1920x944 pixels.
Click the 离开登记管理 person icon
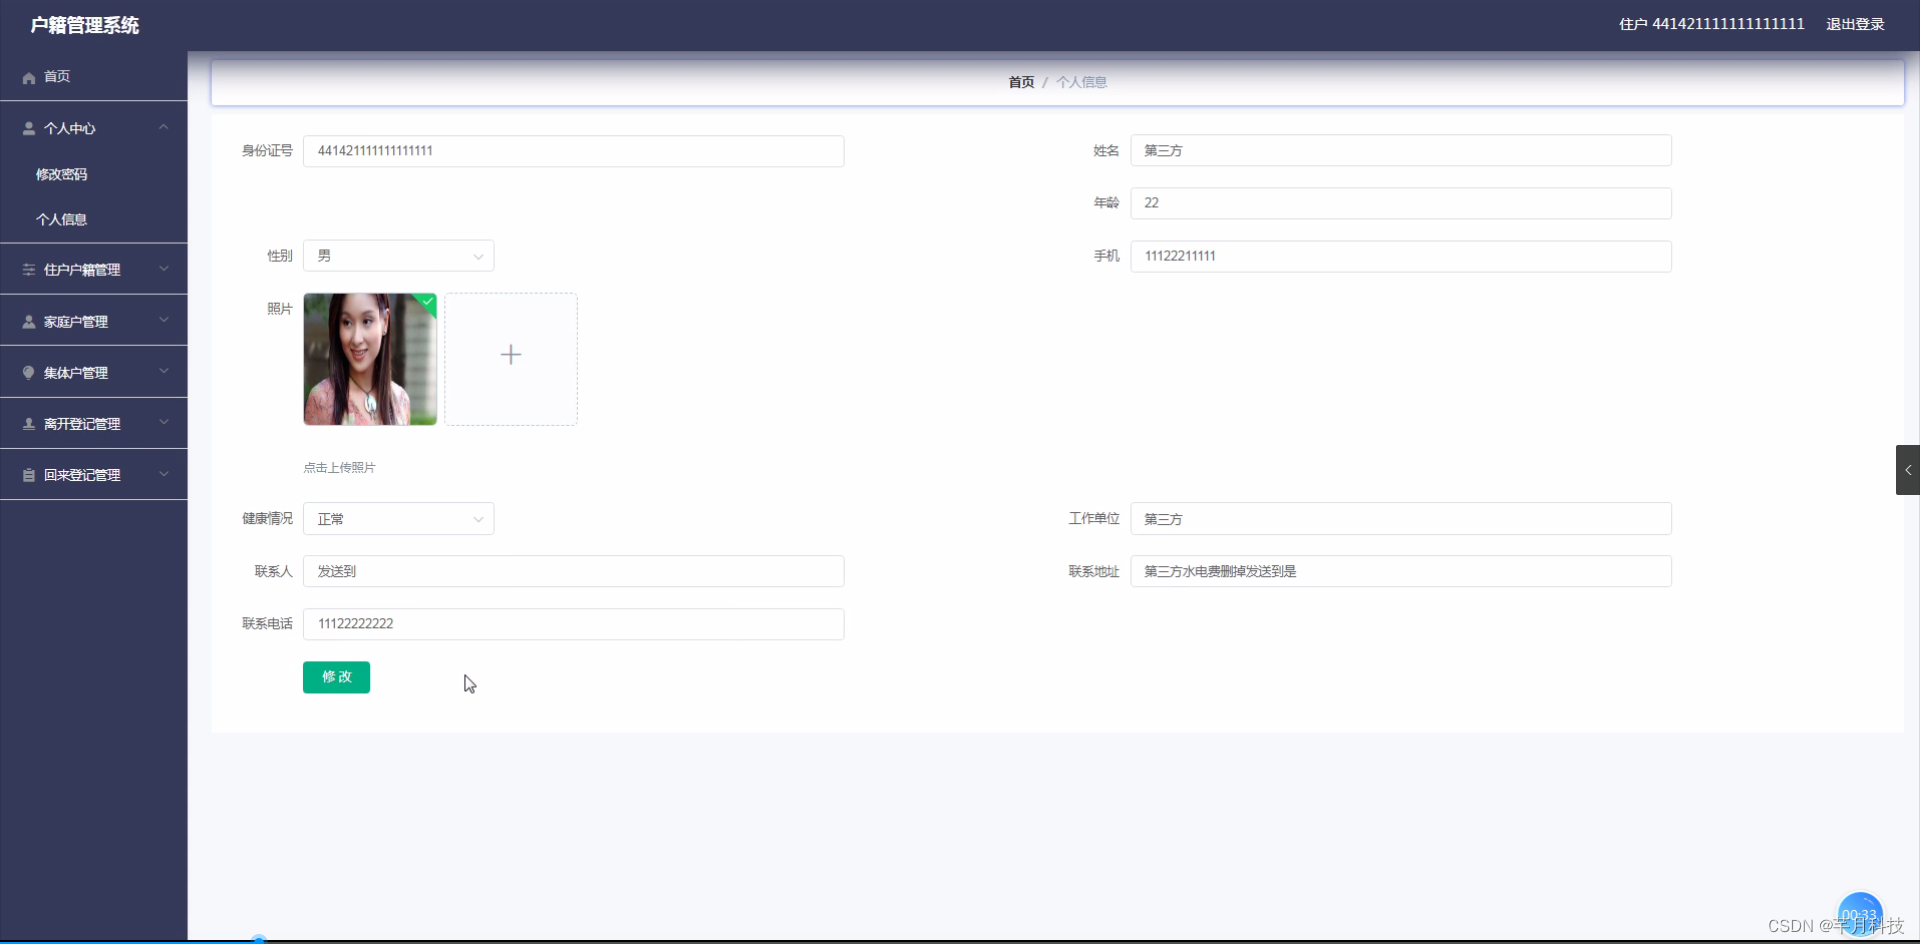pos(28,423)
